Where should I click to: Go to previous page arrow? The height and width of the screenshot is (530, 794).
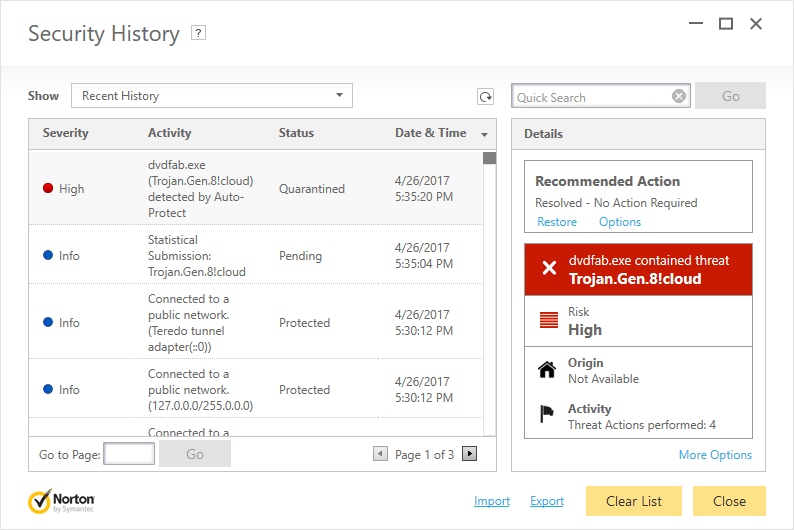tap(380, 454)
